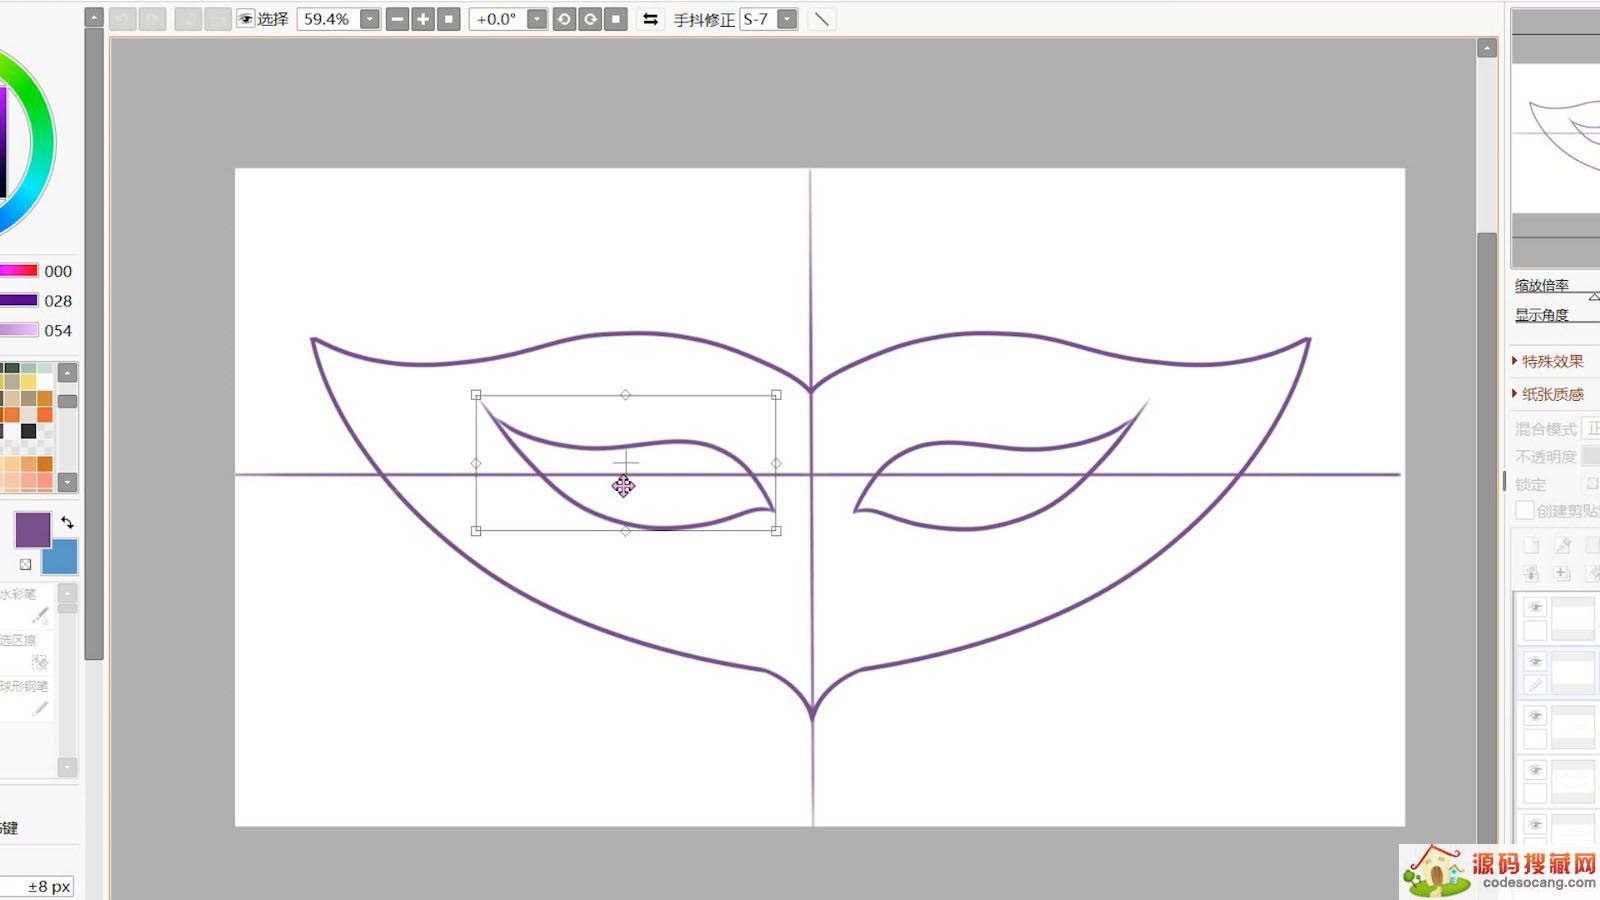
Task: Rotate the canvas view counterclockwise
Action: [x=564, y=19]
